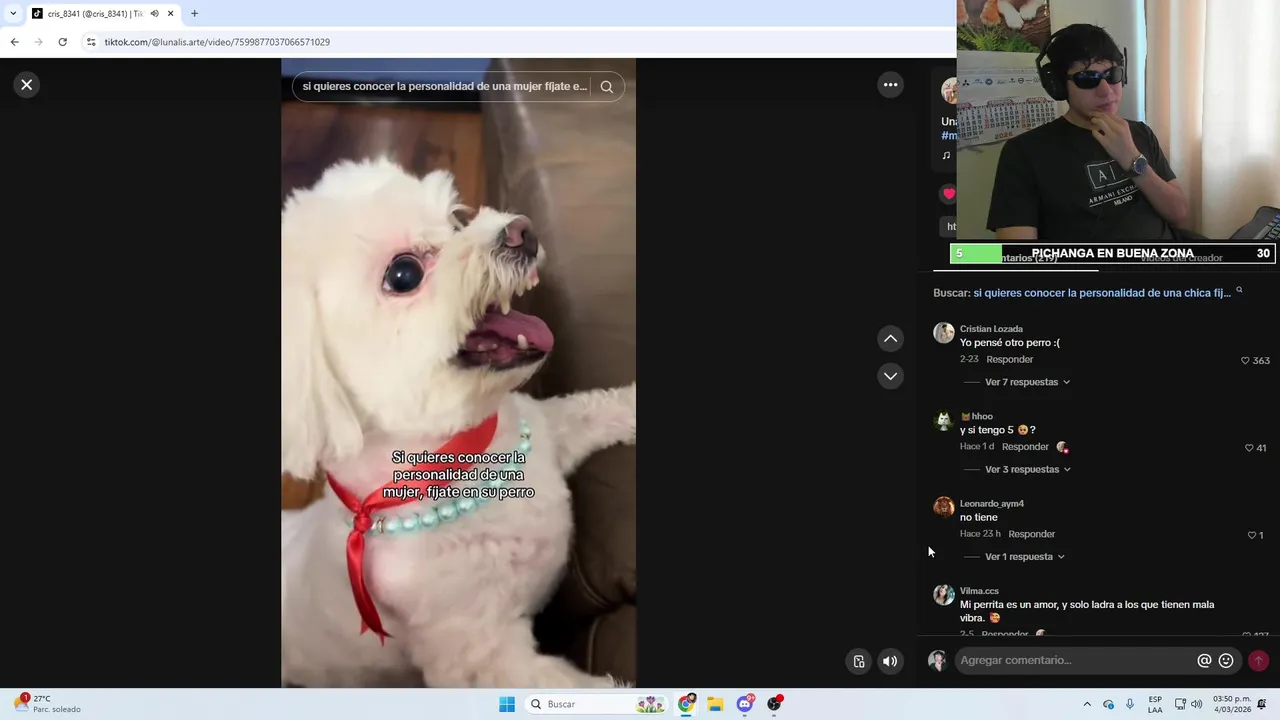Click username Vilma.ccs

979,591
